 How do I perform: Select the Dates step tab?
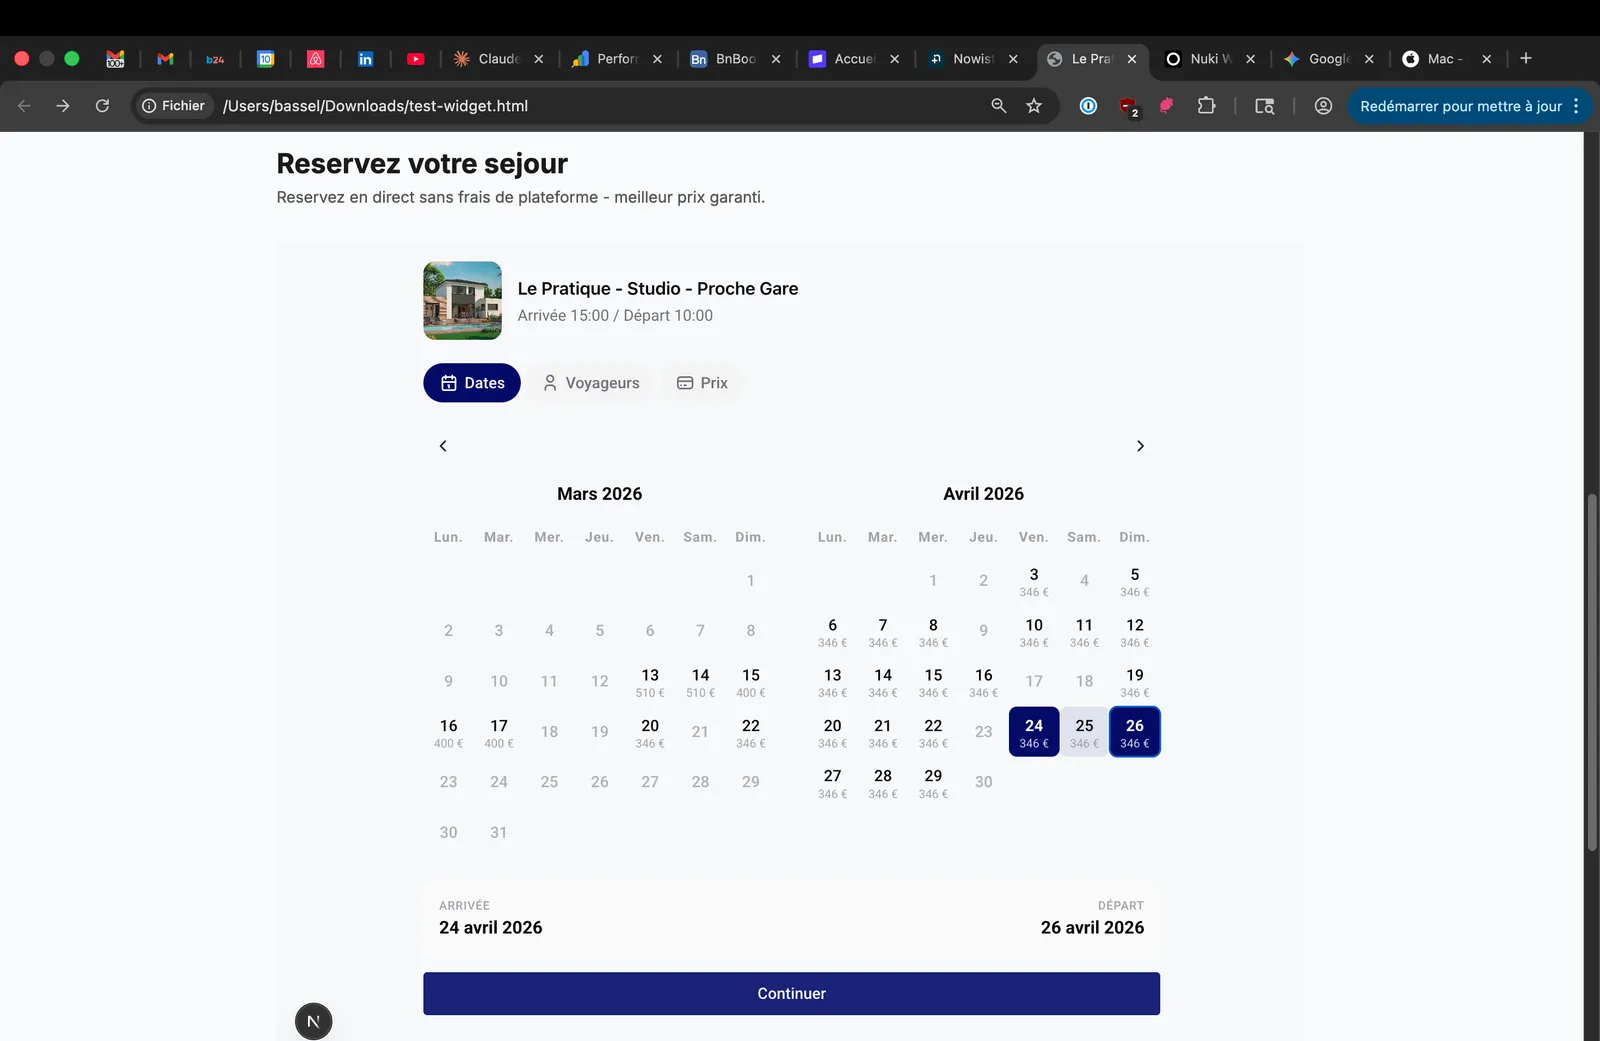[472, 383]
